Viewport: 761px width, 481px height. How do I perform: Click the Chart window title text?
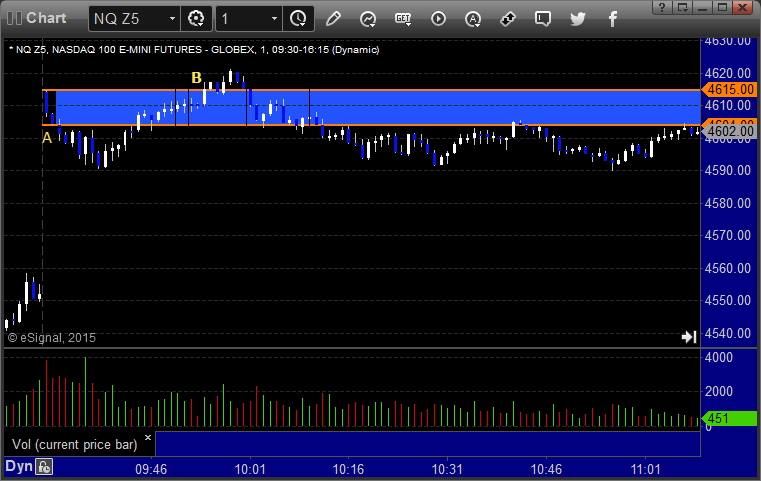pos(46,18)
